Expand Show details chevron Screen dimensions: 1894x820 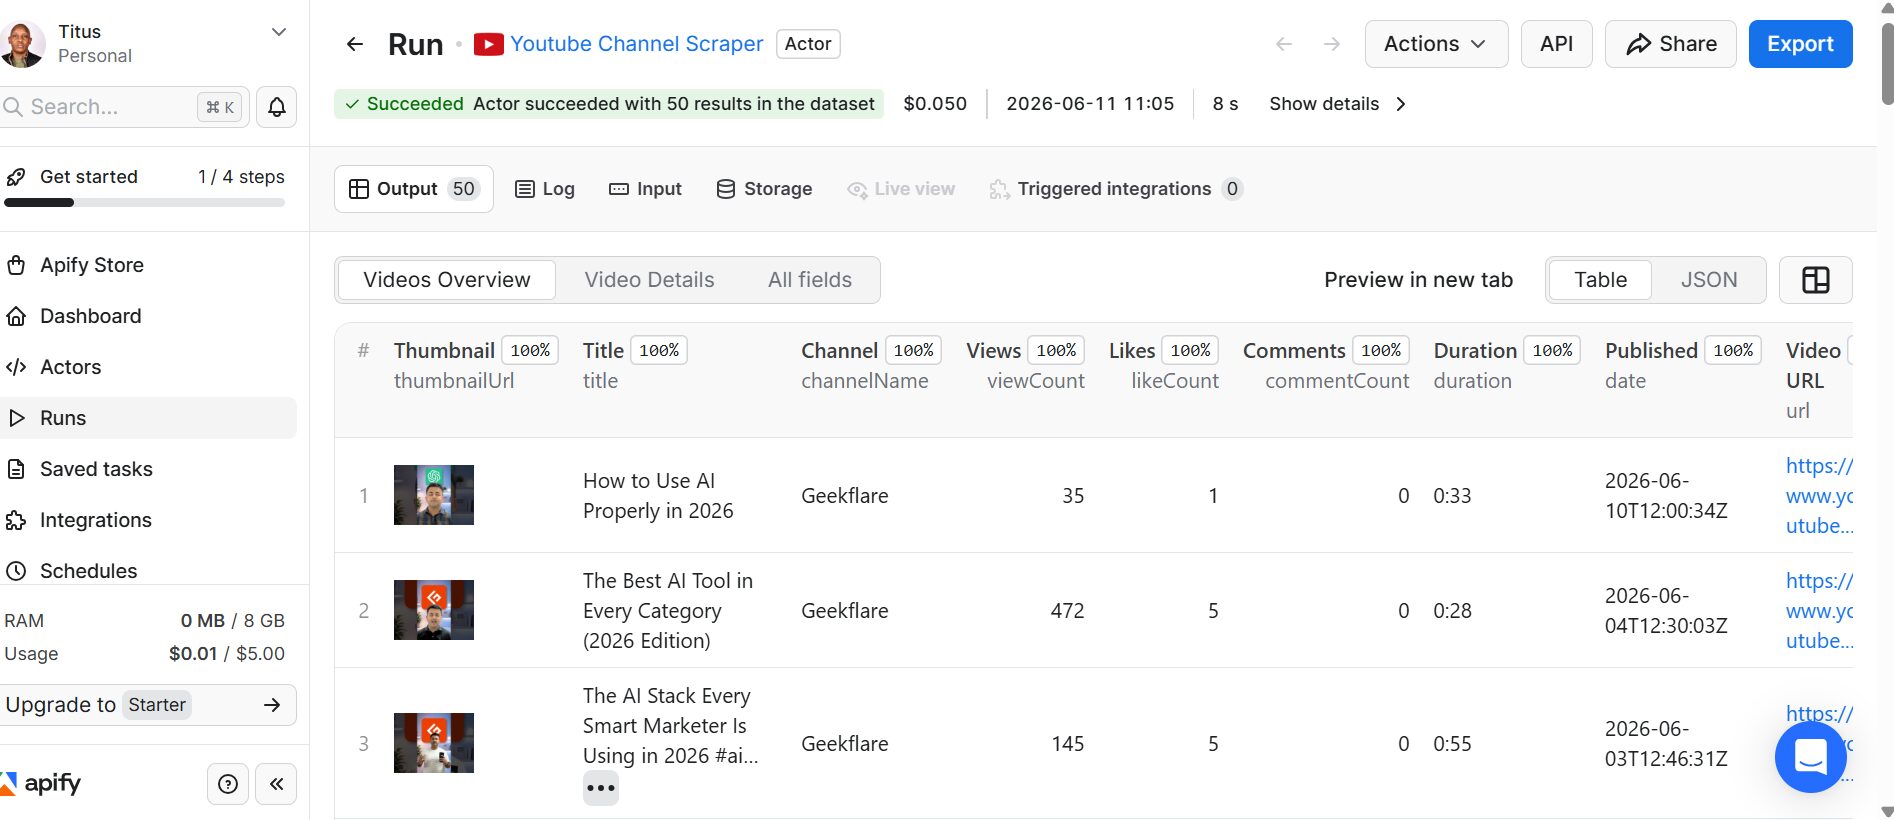1401,104
